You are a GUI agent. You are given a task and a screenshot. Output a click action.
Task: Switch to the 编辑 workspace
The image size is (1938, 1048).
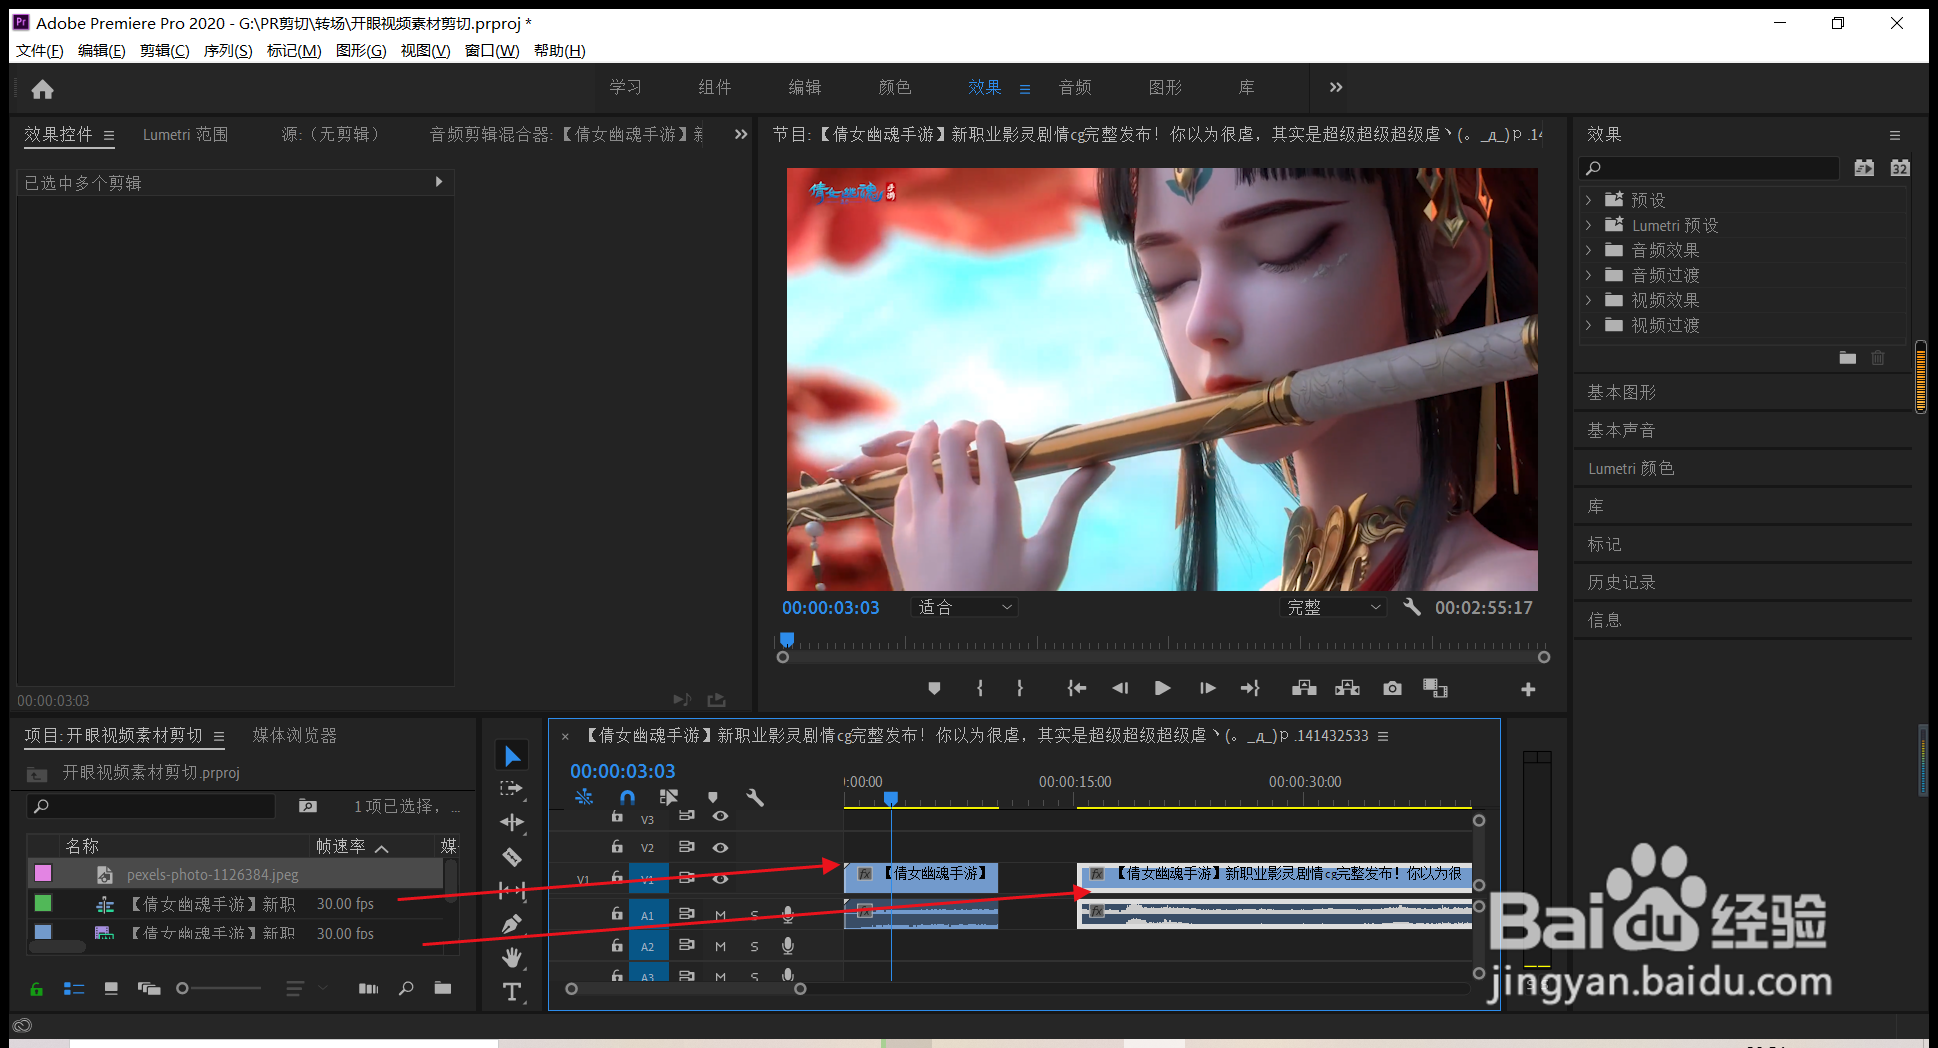[805, 88]
